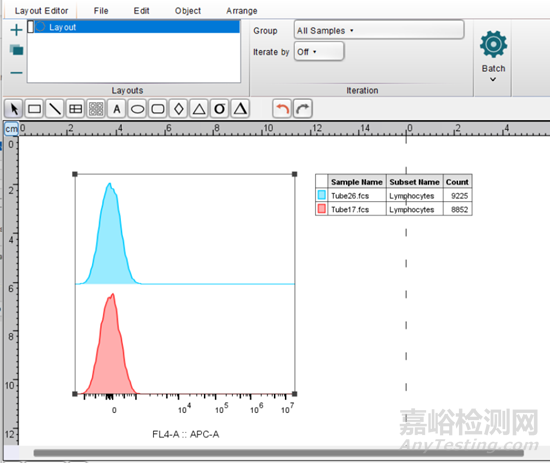Insert a table with the table tool
Screen dimensions: 550x463
[x=75, y=109]
